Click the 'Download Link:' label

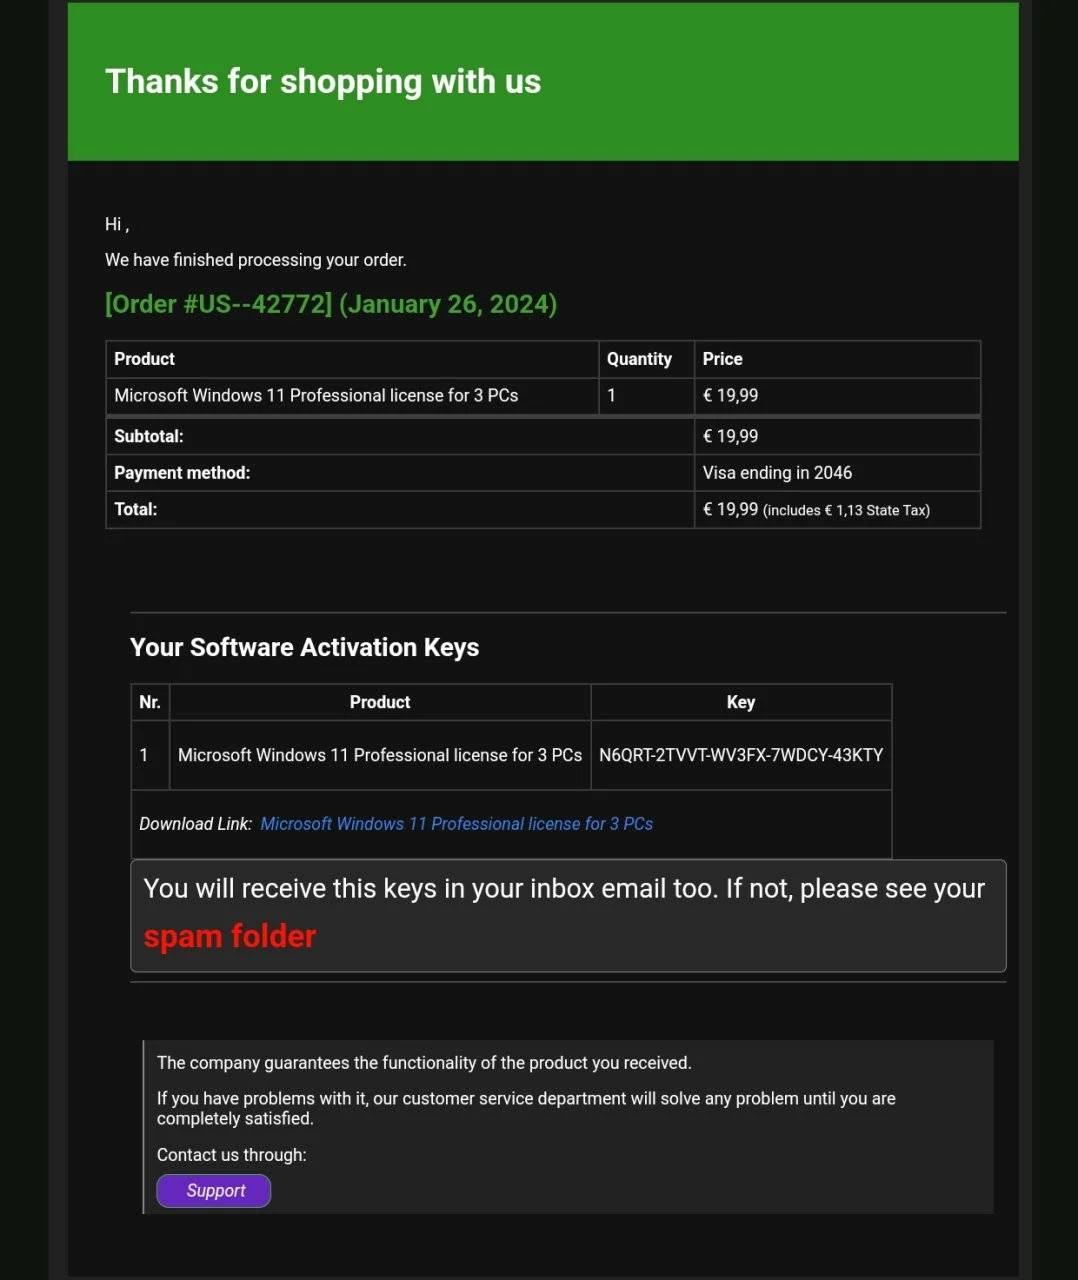(195, 824)
